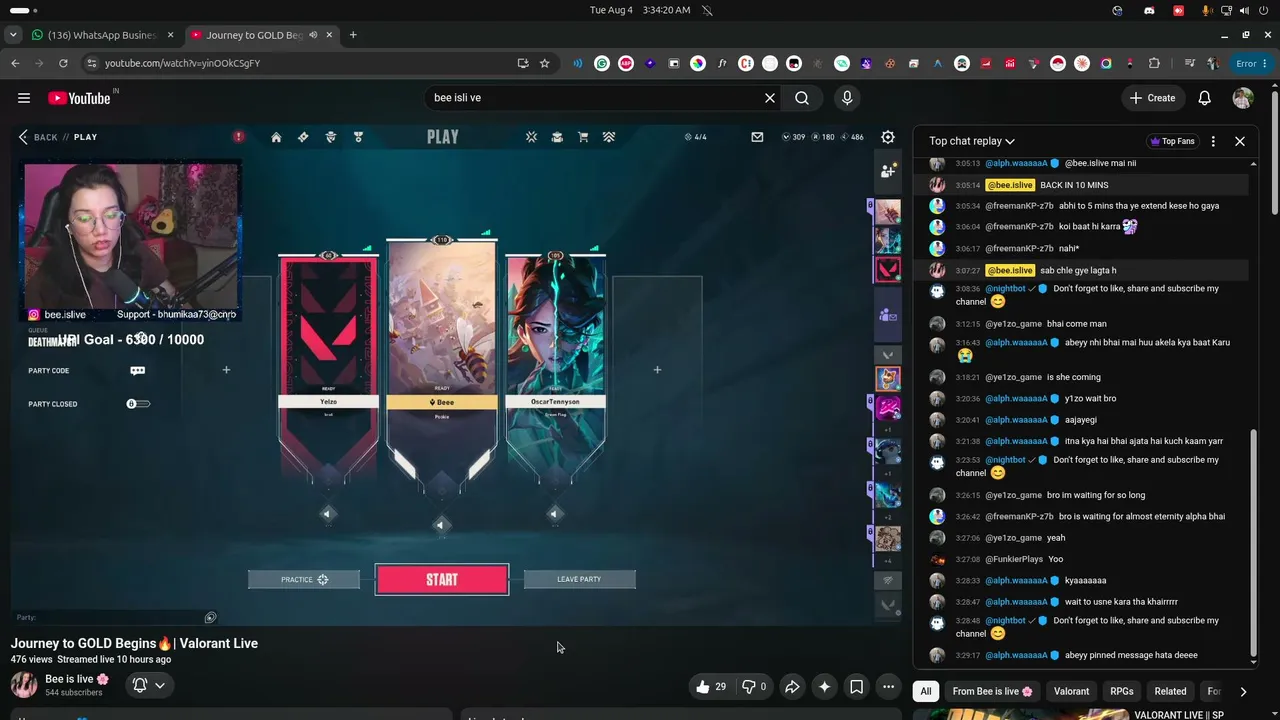Click the party code chat bubble icon
The width and height of the screenshot is (1280, 720).
pos(138,370)
